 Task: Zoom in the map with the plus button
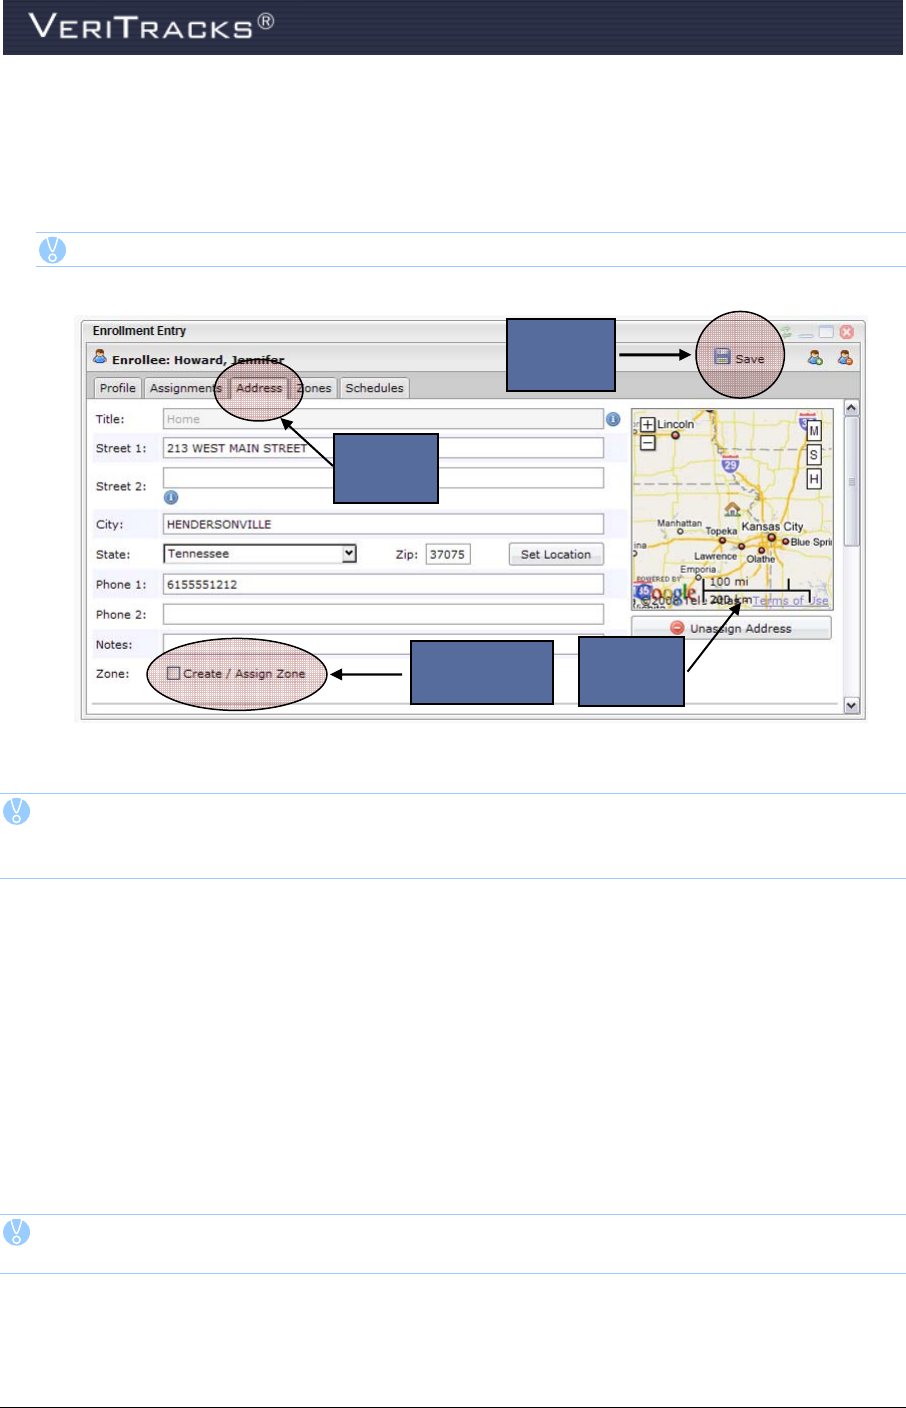[648, 426]
